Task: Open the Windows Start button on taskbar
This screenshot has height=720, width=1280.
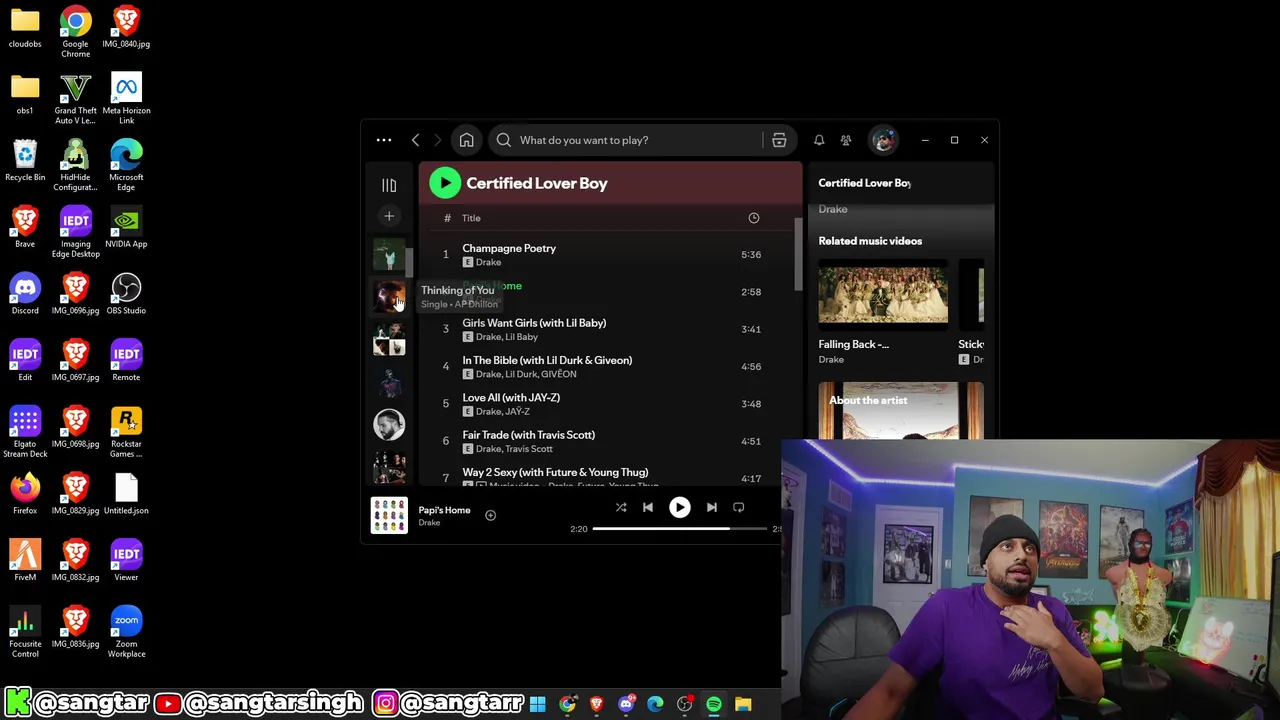Action: [x=537, y=705]
